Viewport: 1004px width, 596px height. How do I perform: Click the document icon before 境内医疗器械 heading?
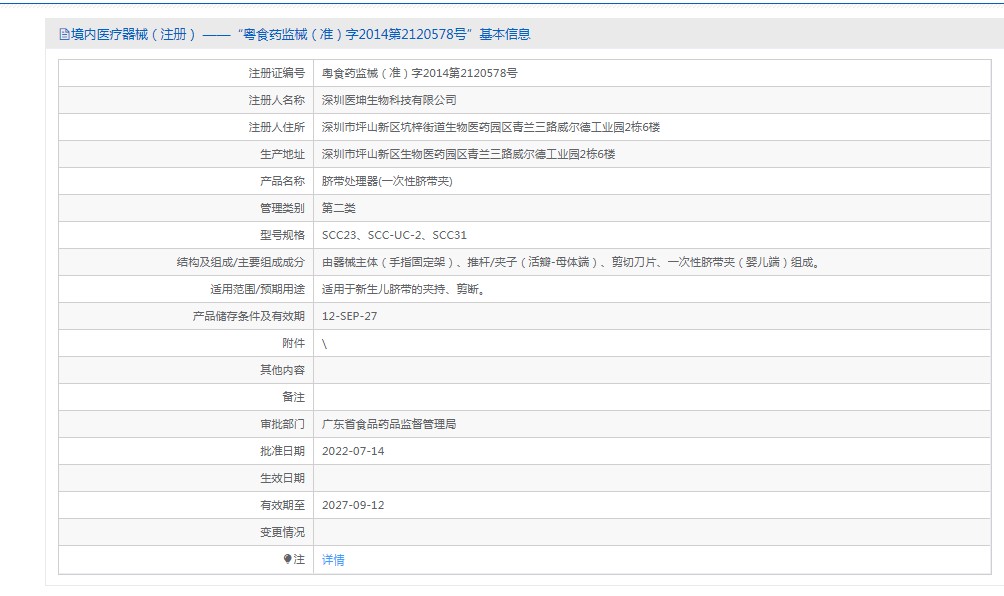(64, 35)
